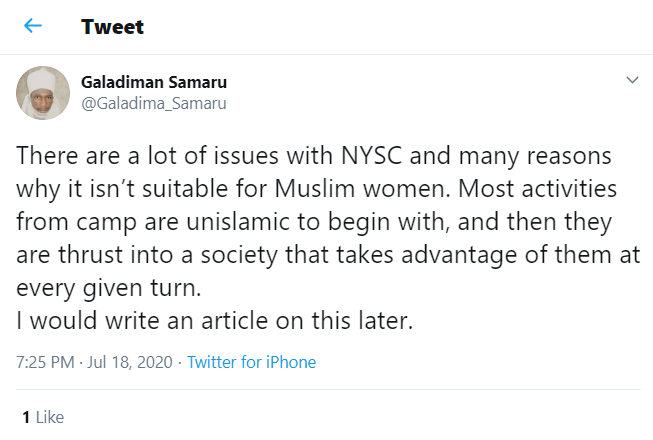Go back using the left arrow

click(x=33, y=27)
